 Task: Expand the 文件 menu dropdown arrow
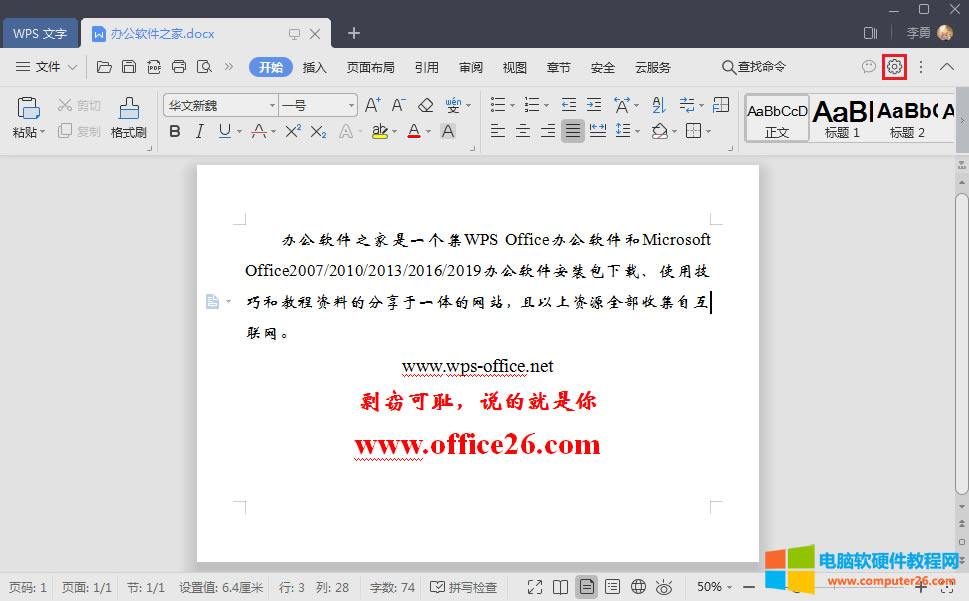(x=72, y=67)
